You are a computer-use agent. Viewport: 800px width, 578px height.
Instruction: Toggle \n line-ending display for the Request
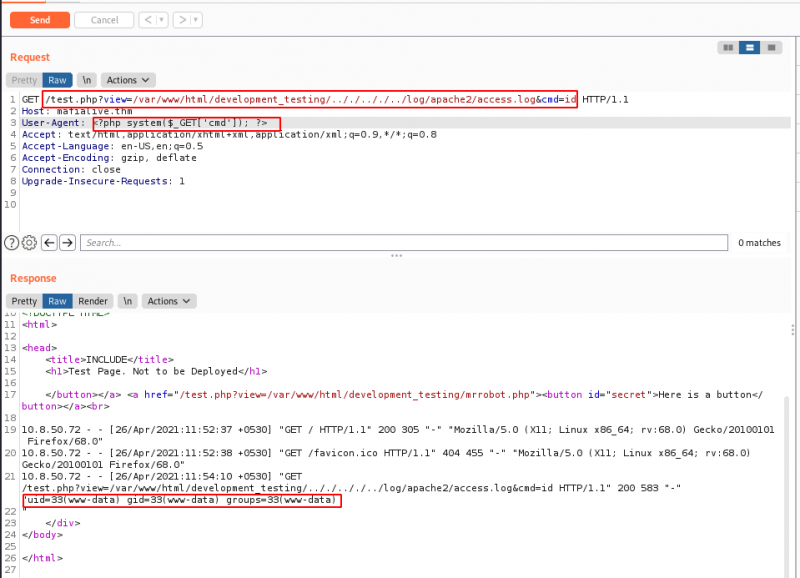(84, 80)
